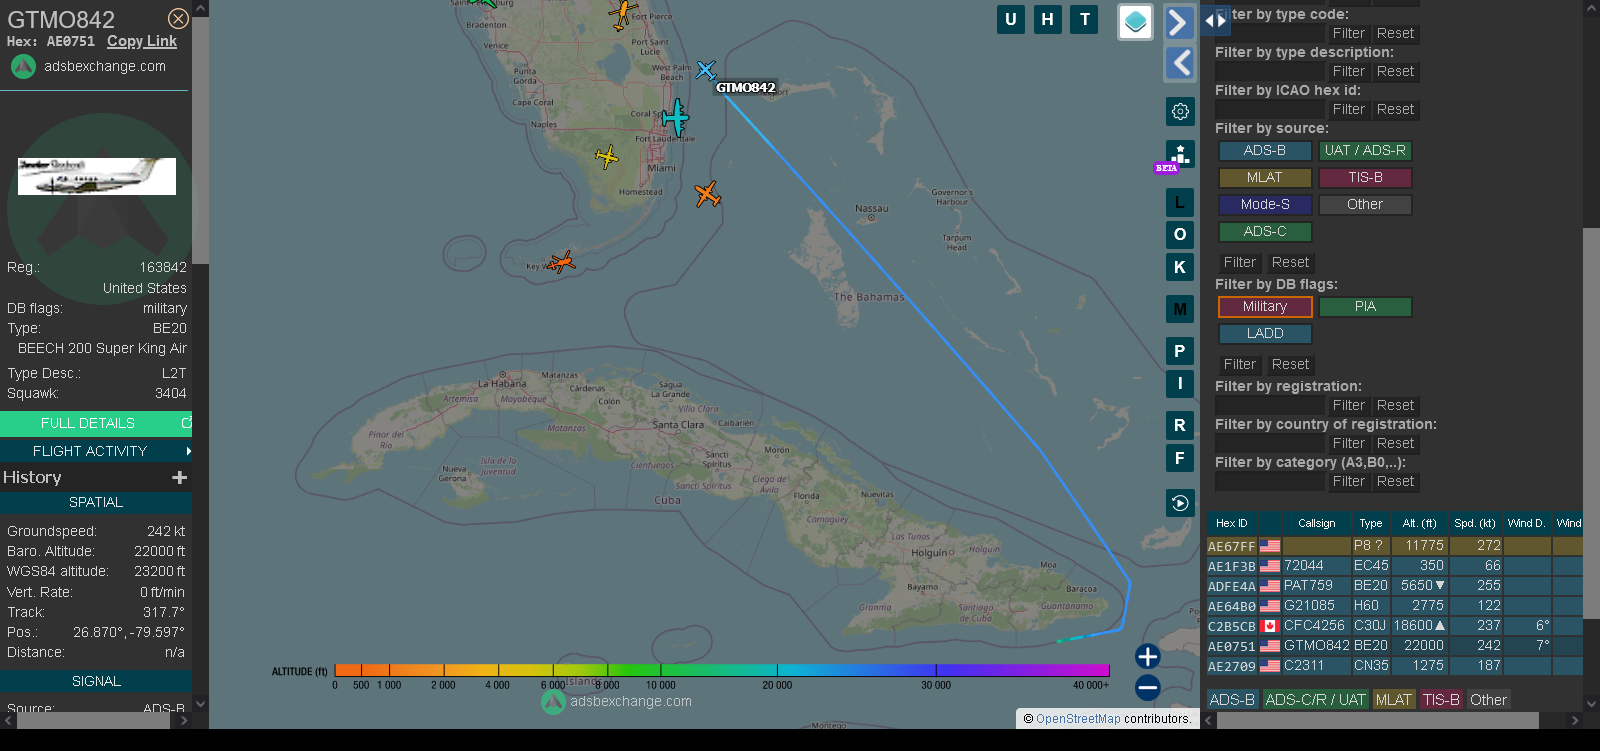Click the info panel vertical scrollbar
The width and height of the screenshot is (1600, 751).
pyautogui.click(x=200, y=140)
